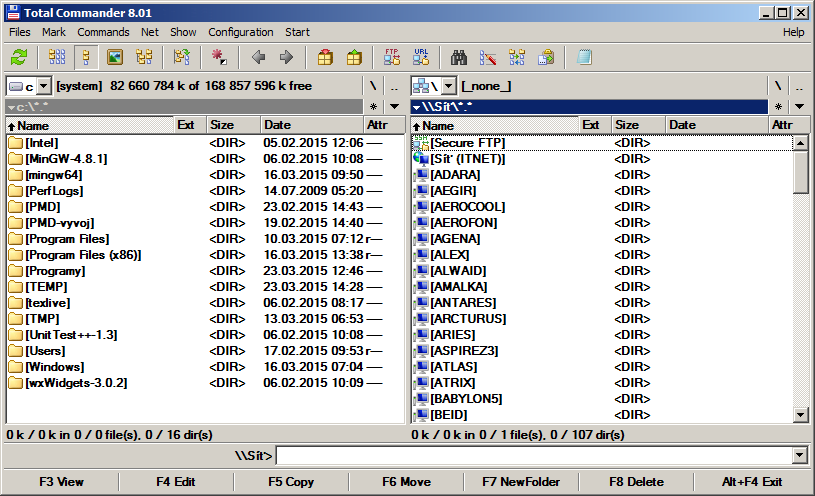Go to root in right panel
815x496 pixels.
(x=778, y=86)
